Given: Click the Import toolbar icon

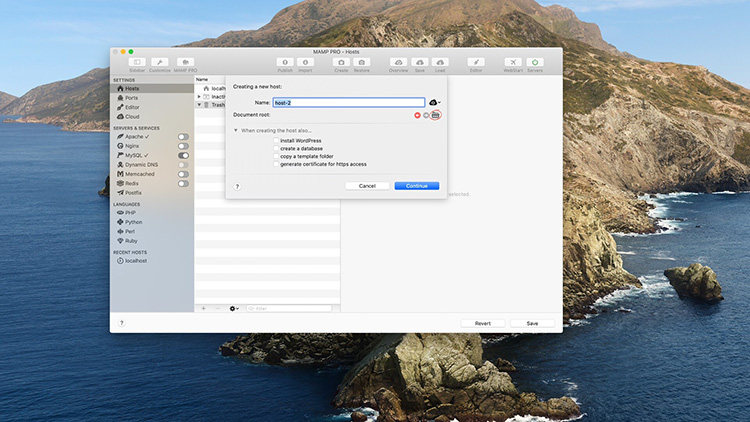Looking at the screenshot, I should [305, 62].
